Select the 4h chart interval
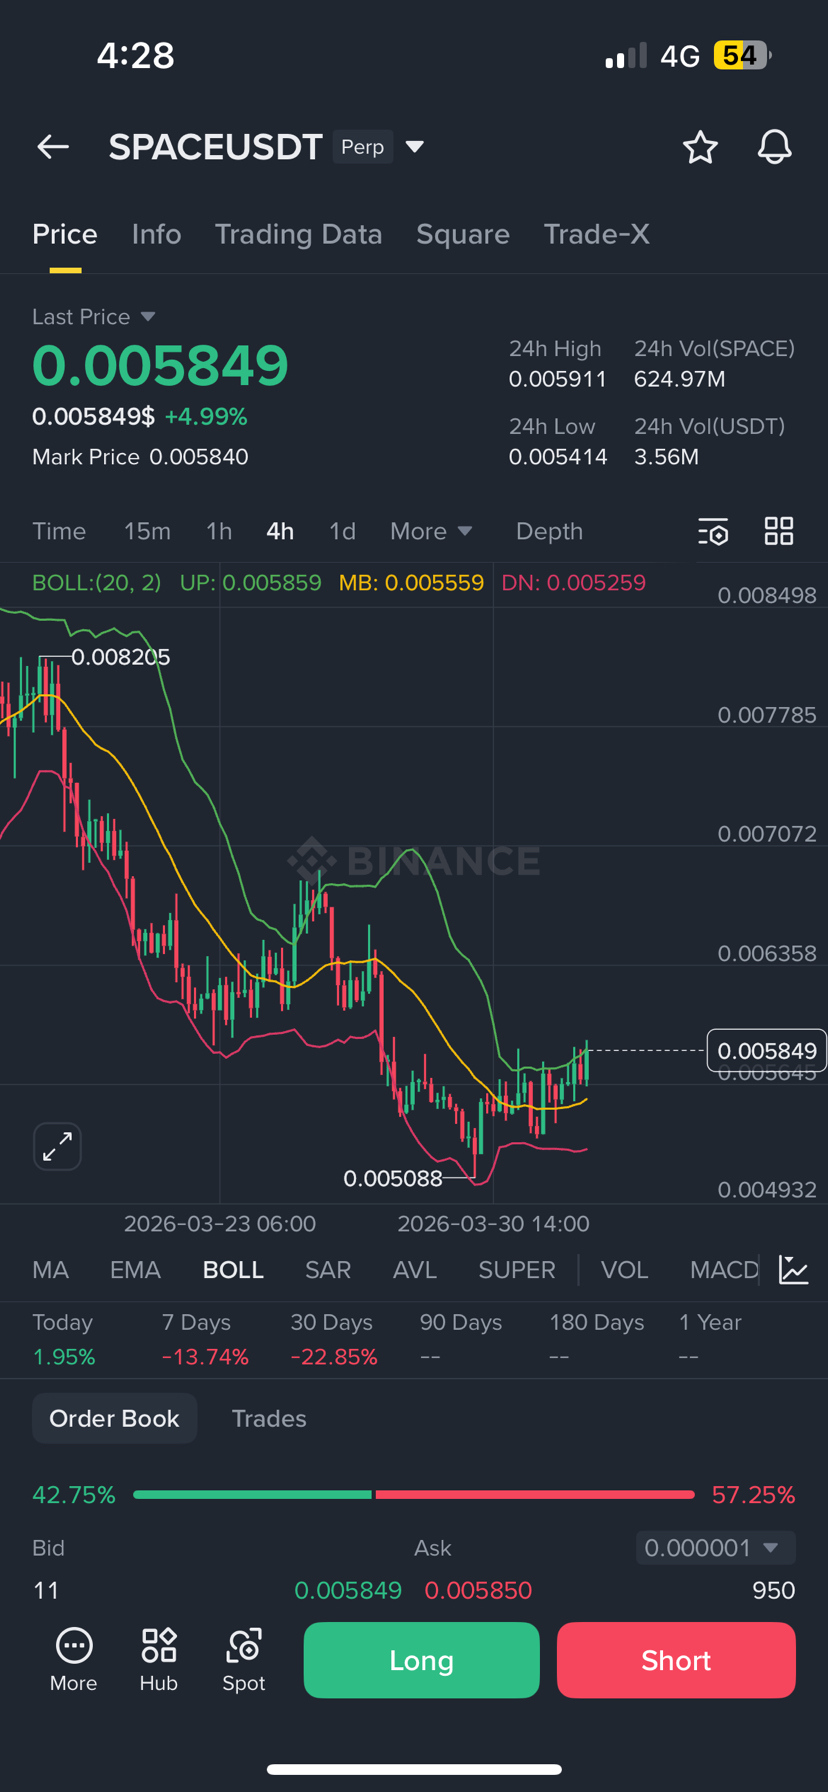This screenshot has height=1792, width=828. pyautogui.click(x=280, y=531)
